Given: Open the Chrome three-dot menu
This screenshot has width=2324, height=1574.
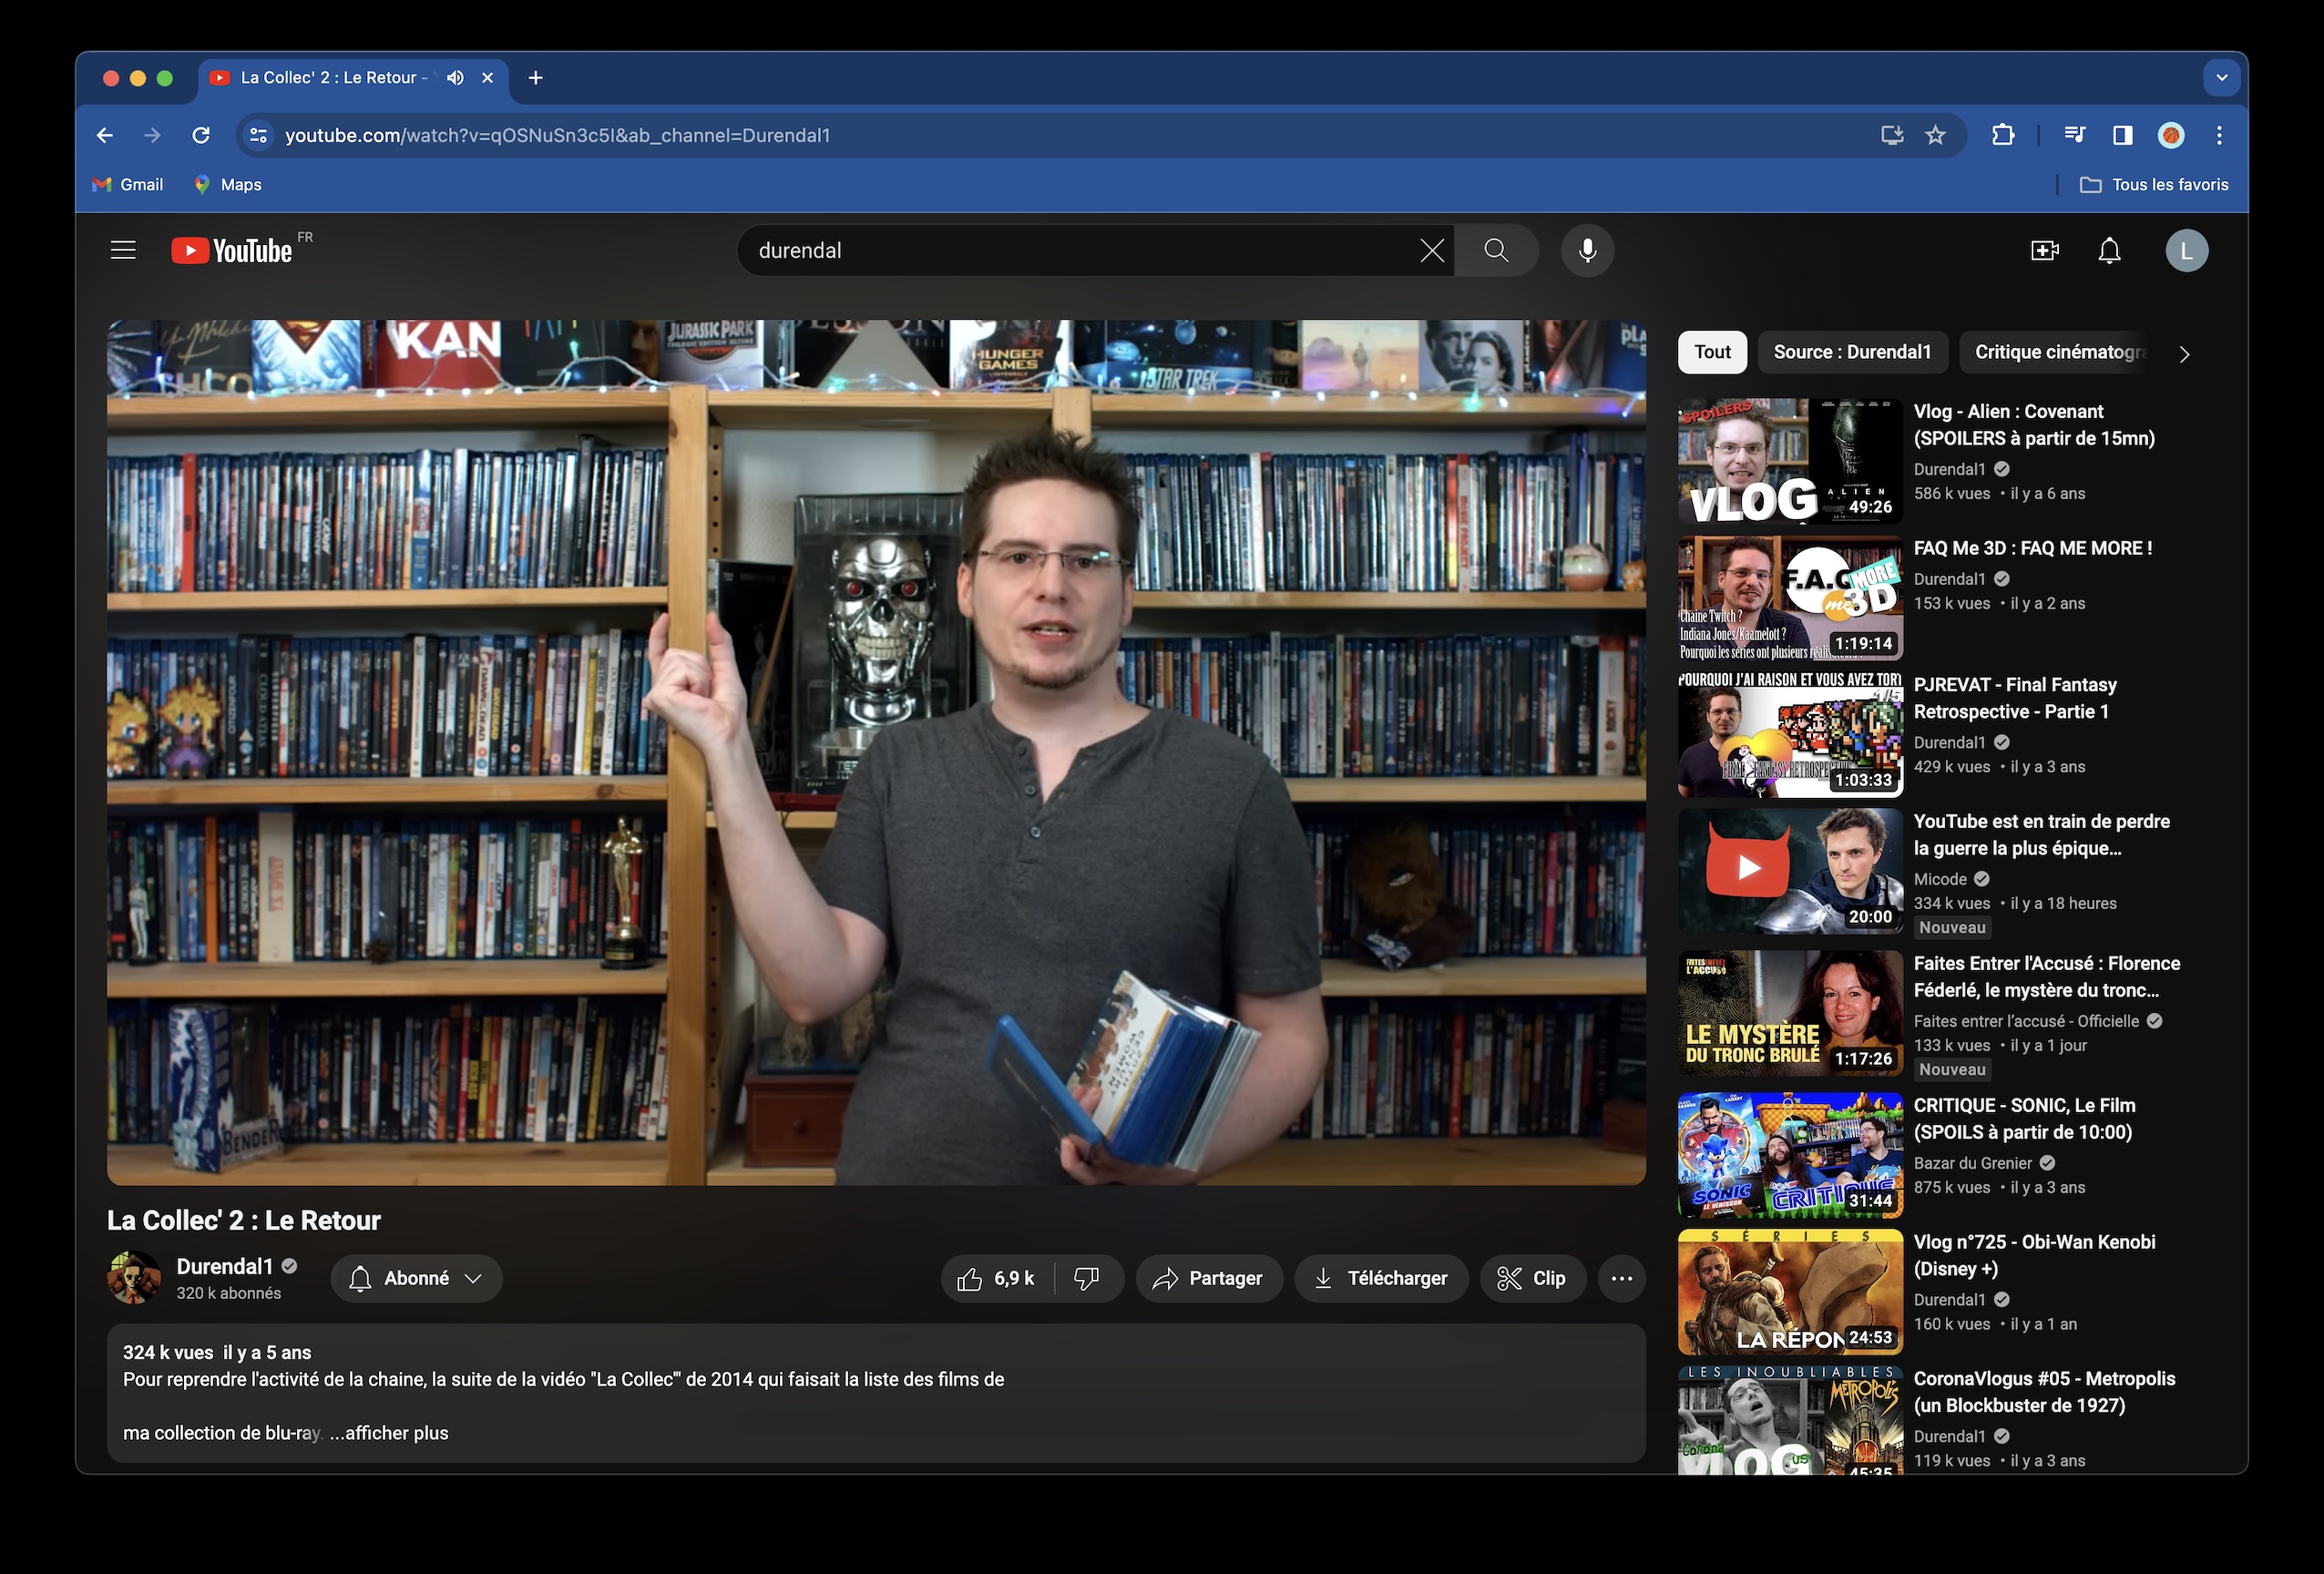Looking at the screenshot, I should (2219, 135).
